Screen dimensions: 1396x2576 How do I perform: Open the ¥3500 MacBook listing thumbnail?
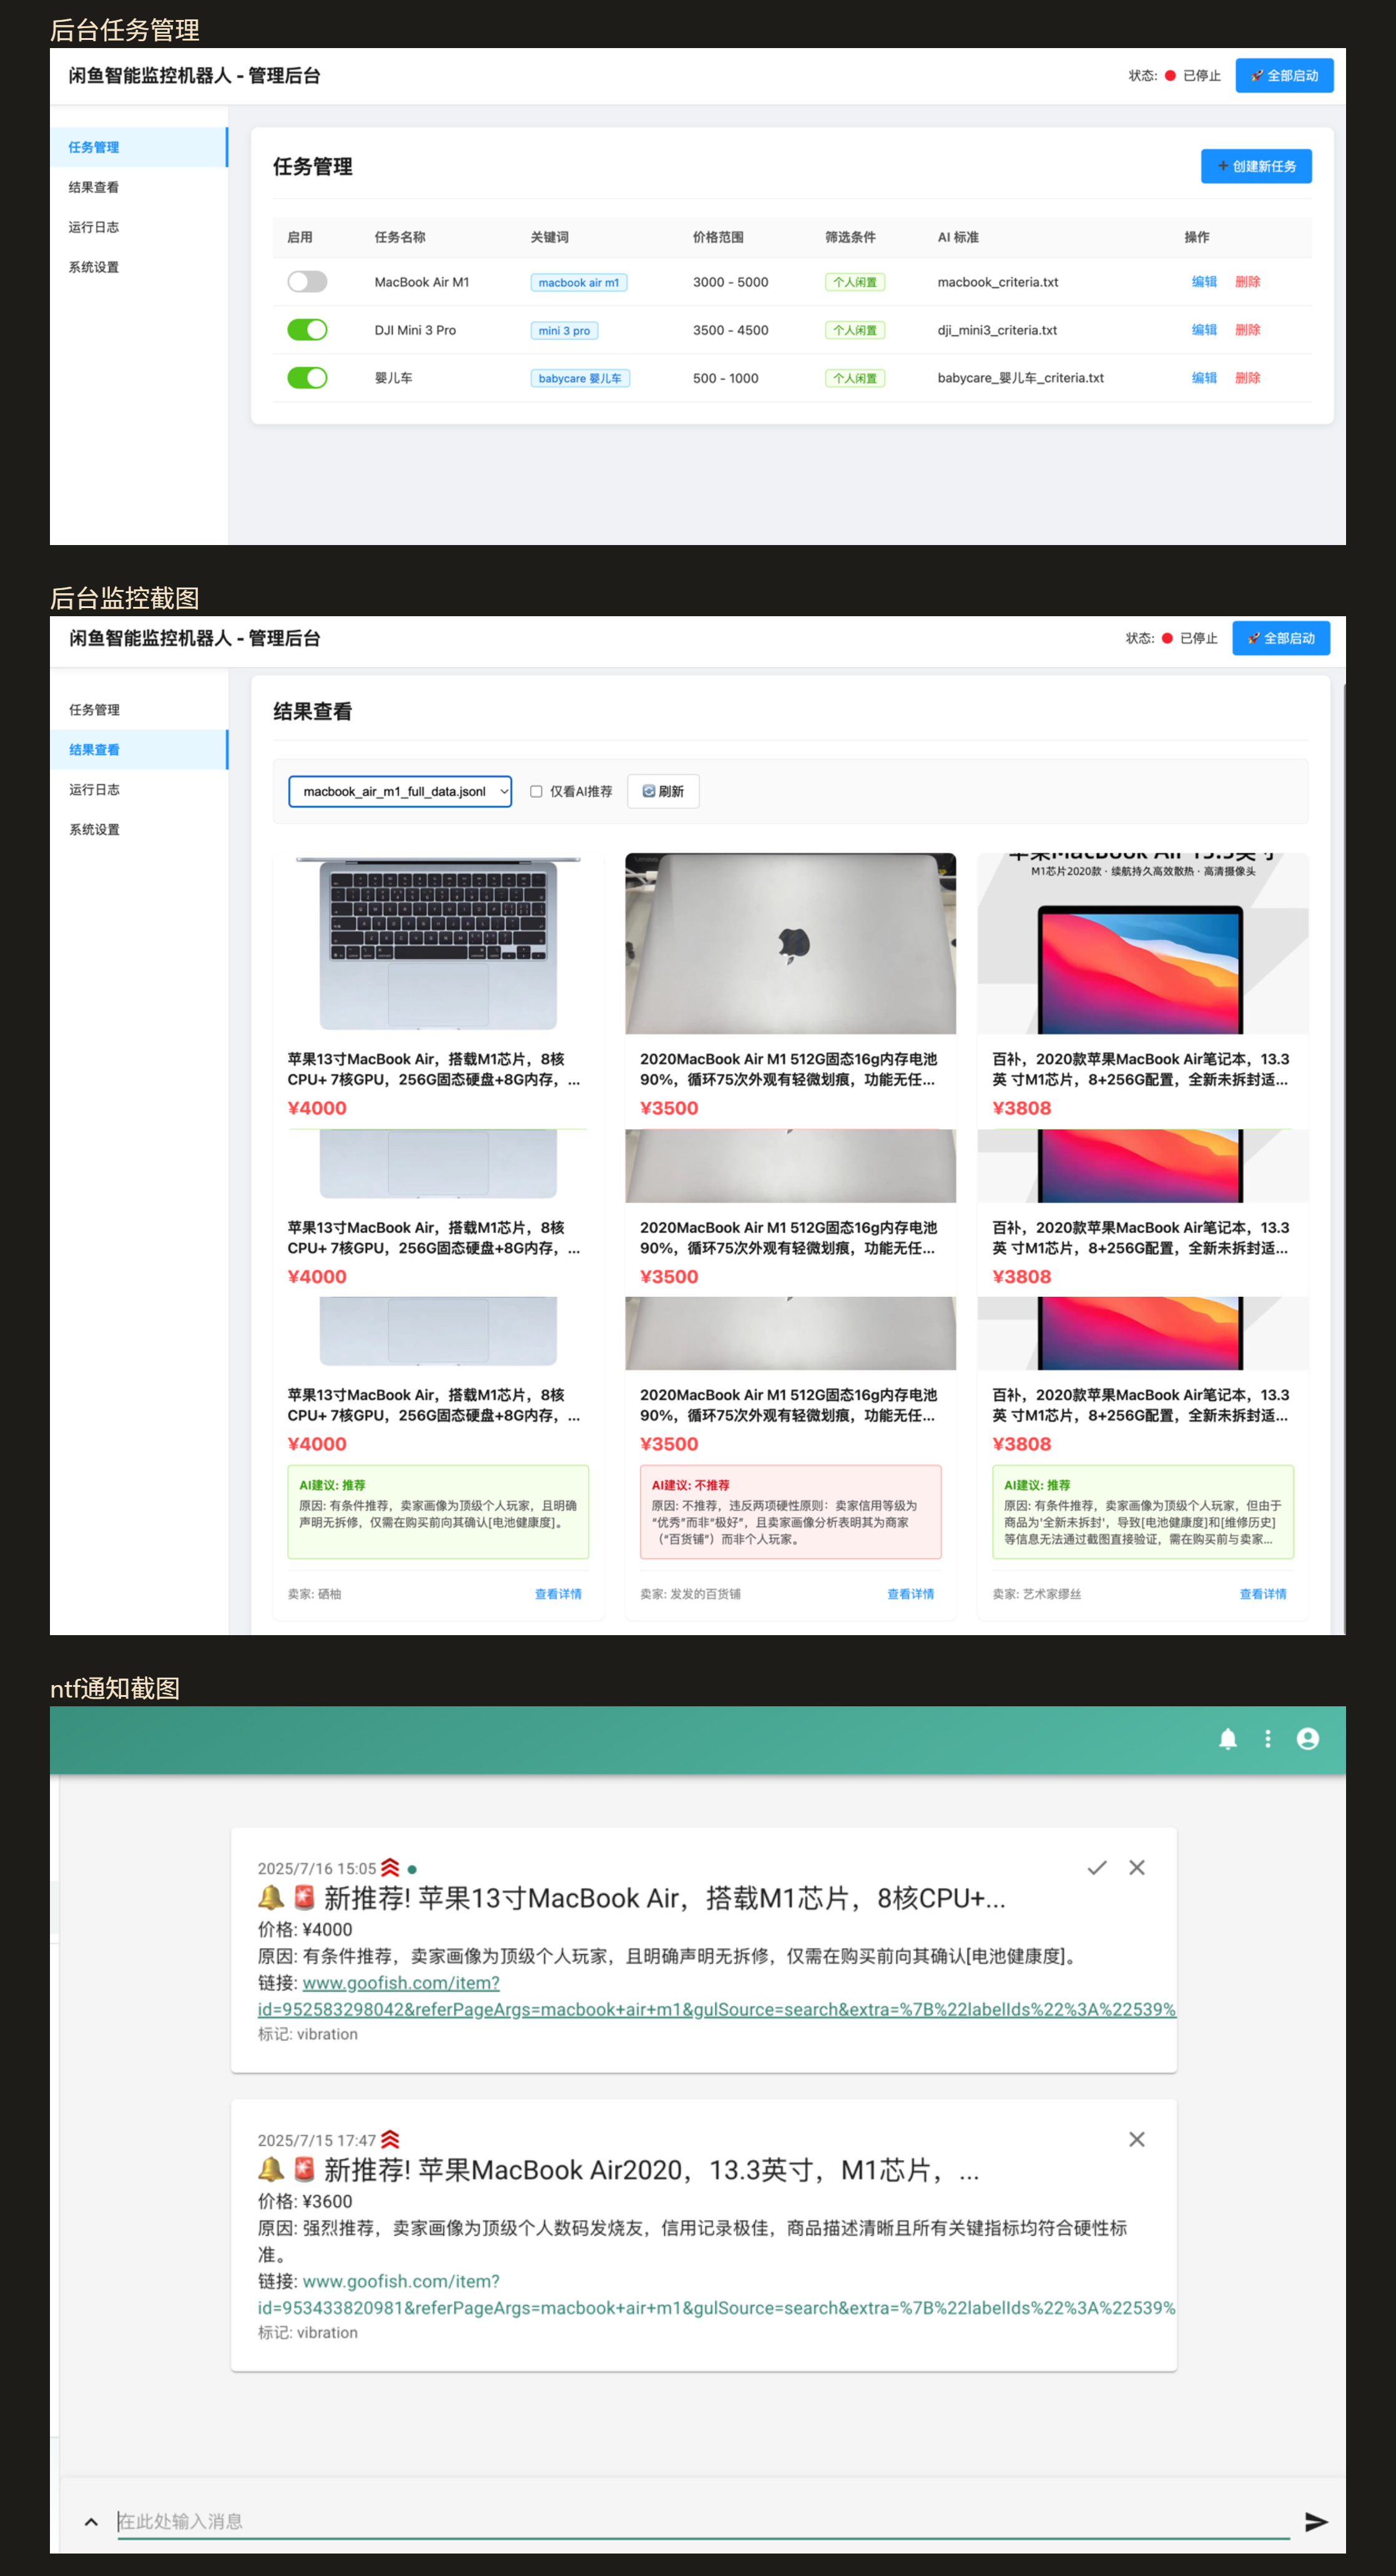(x=790, y=943)
